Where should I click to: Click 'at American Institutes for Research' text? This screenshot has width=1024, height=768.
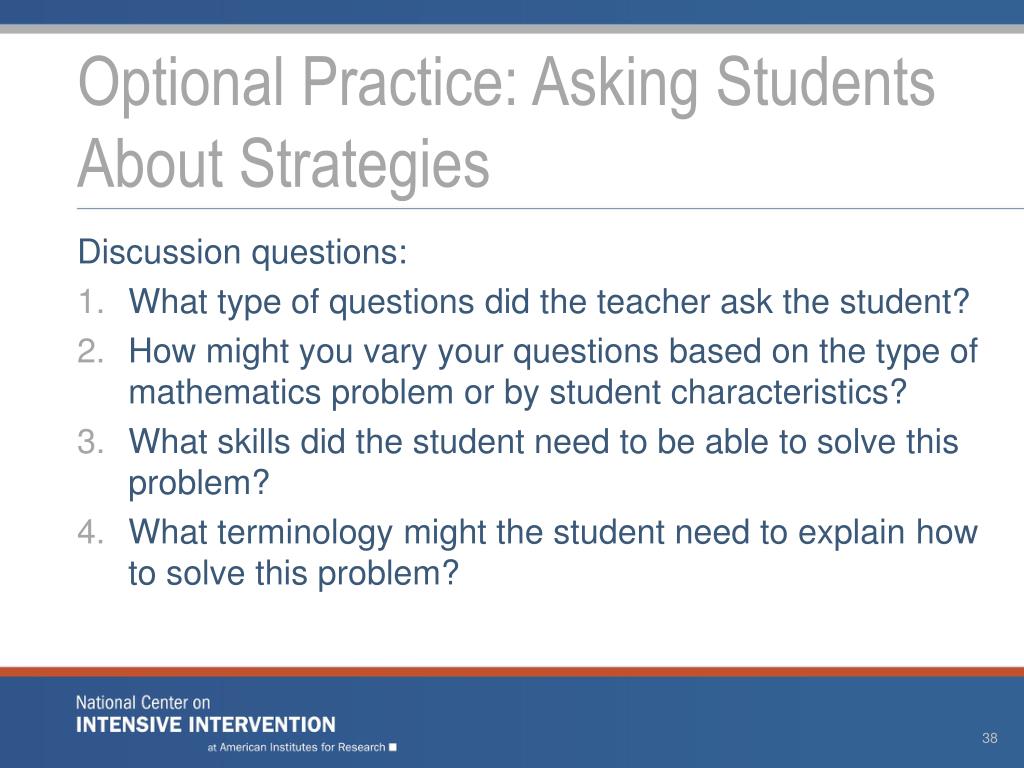click(296, 747)
